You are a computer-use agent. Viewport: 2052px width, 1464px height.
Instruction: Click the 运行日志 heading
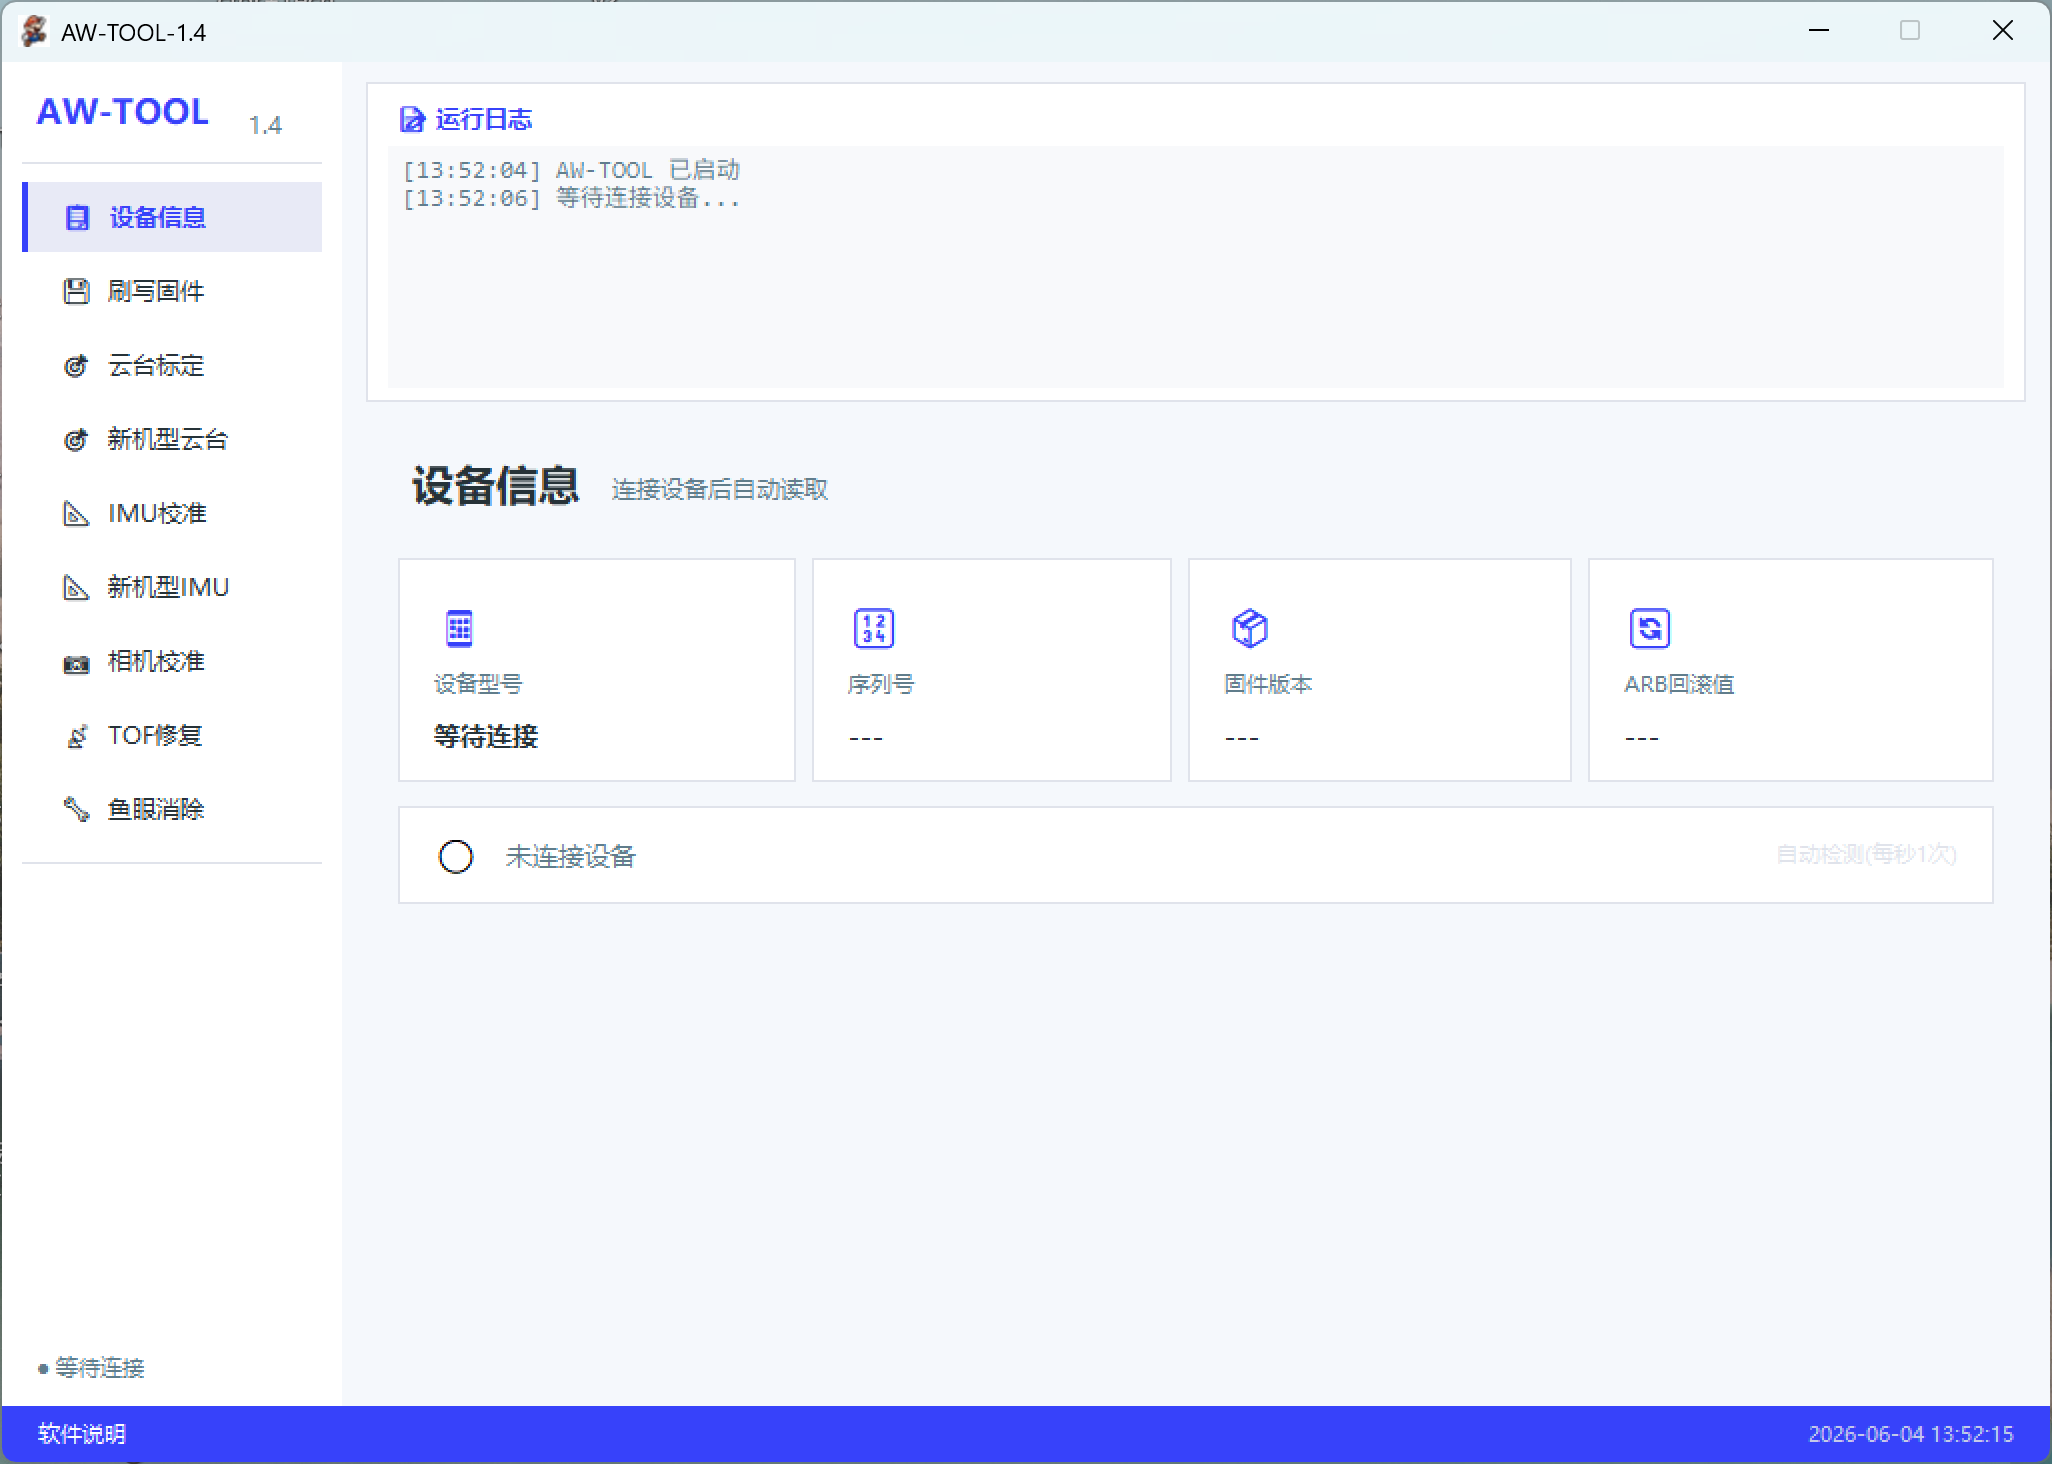pos(484,120)
